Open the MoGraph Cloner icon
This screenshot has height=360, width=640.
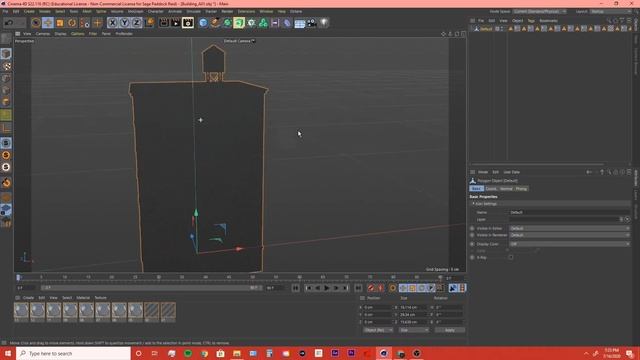263,23
